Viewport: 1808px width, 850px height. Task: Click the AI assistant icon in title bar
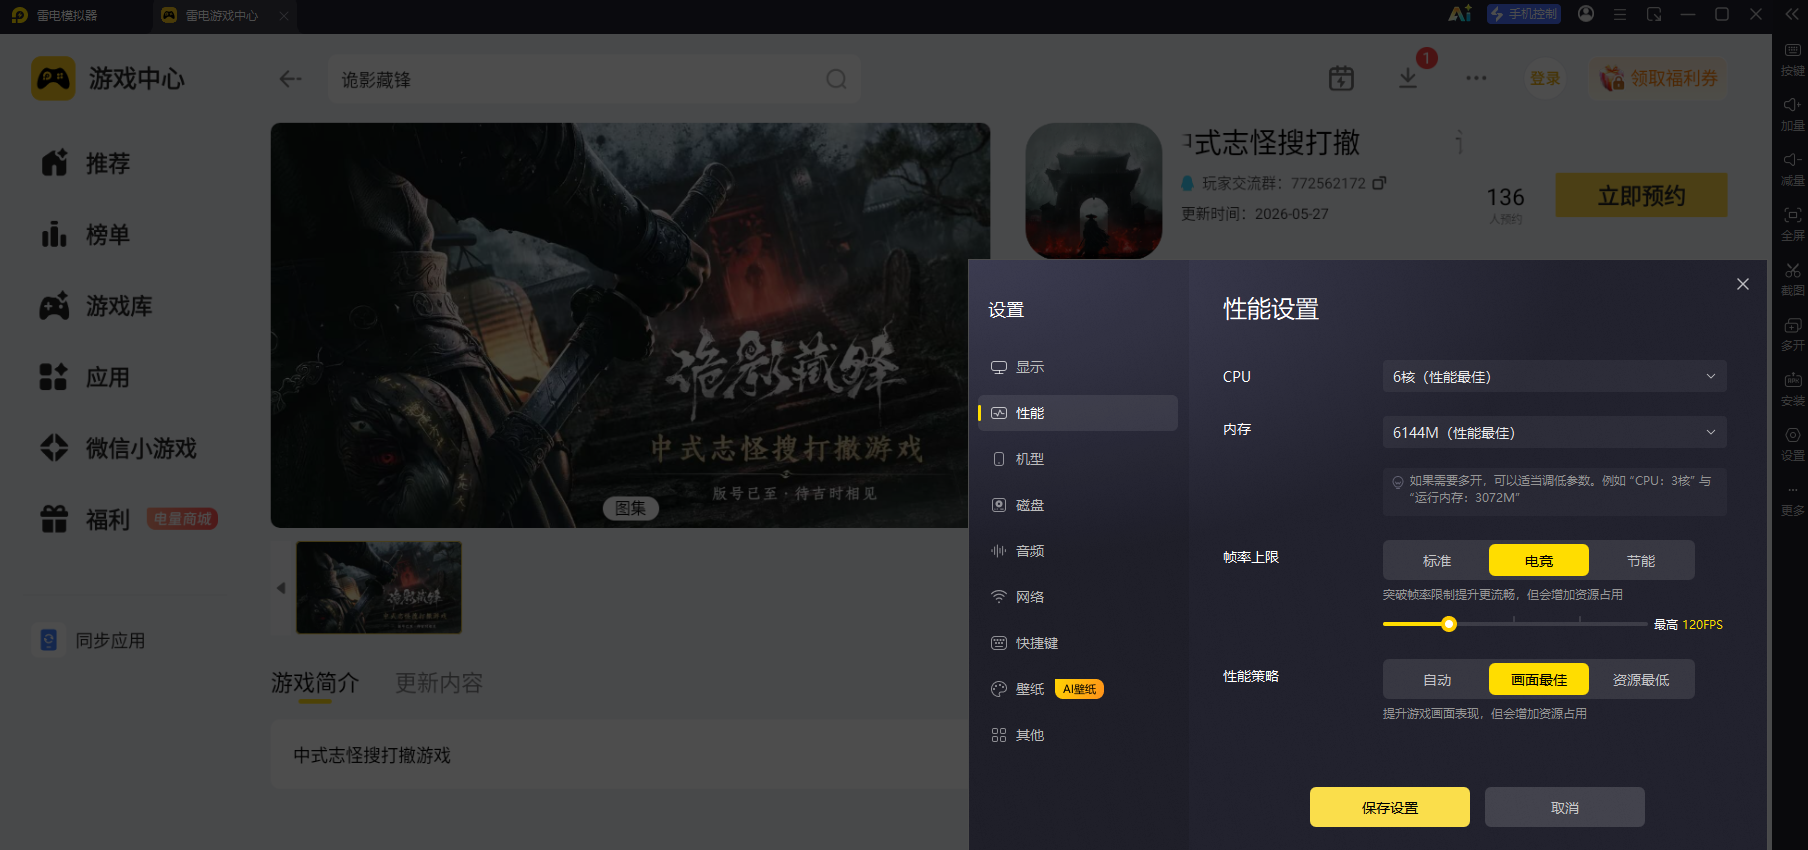[1460, 14]
